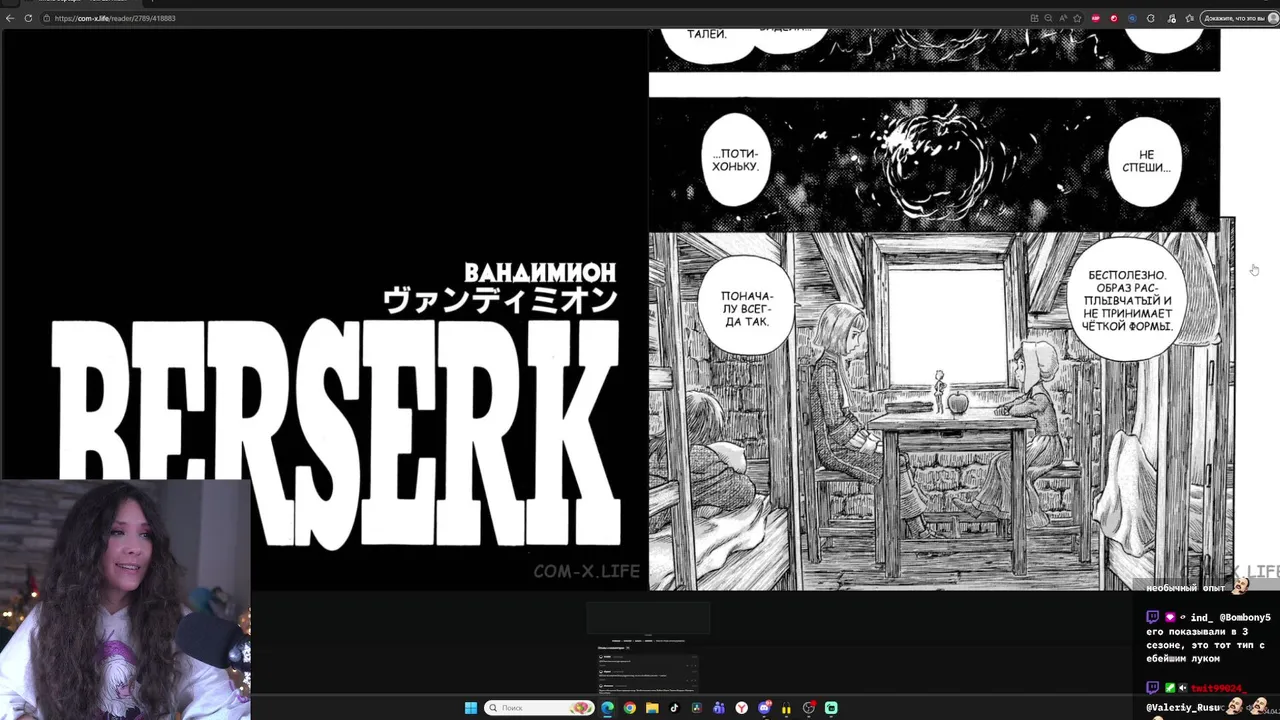Open Microsoft Teams from the taskbar

[719, 708]
